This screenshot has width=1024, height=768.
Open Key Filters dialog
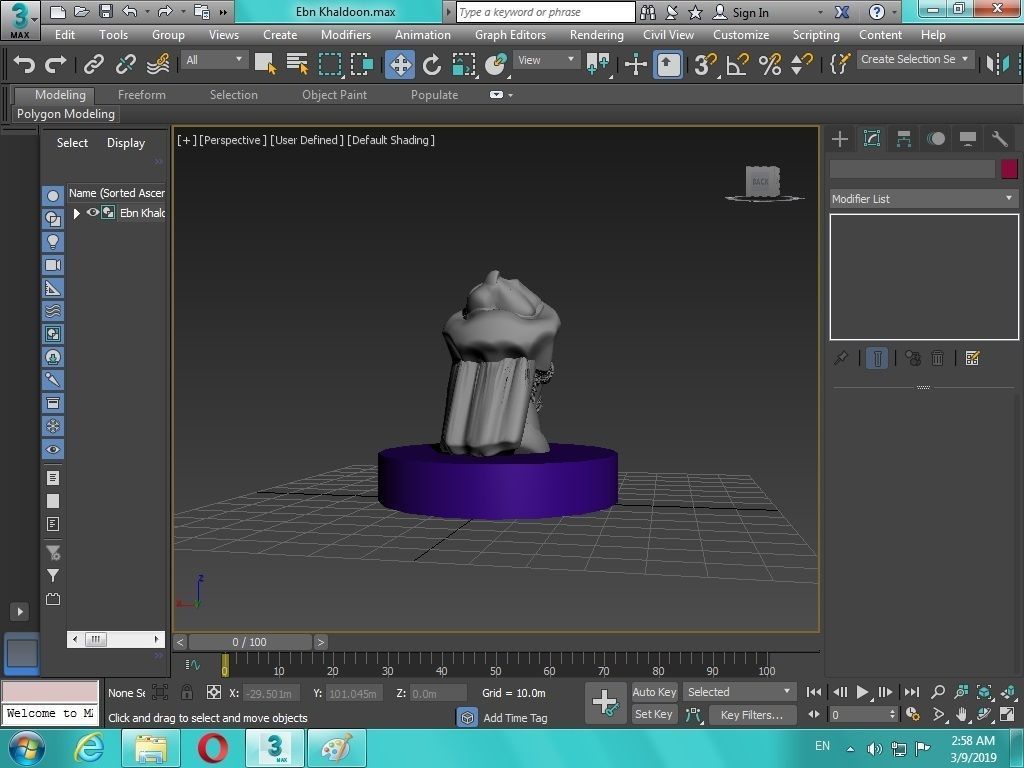click(752, 714)
